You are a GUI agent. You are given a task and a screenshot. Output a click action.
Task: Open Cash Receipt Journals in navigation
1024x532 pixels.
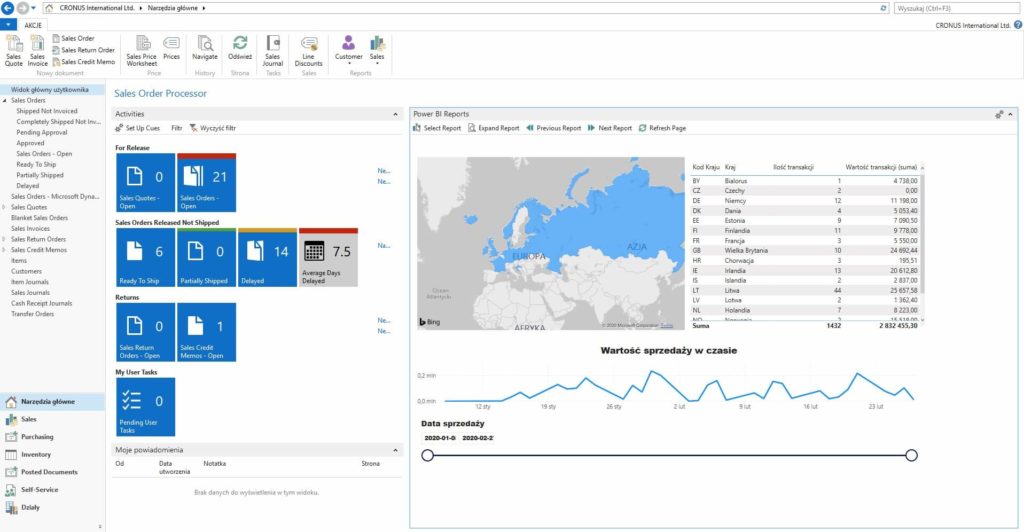(x=41, y=304)
